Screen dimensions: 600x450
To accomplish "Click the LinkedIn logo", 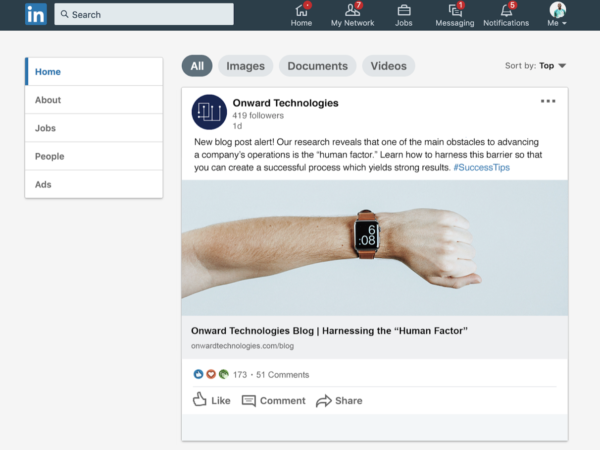I will tap(36, 15).
